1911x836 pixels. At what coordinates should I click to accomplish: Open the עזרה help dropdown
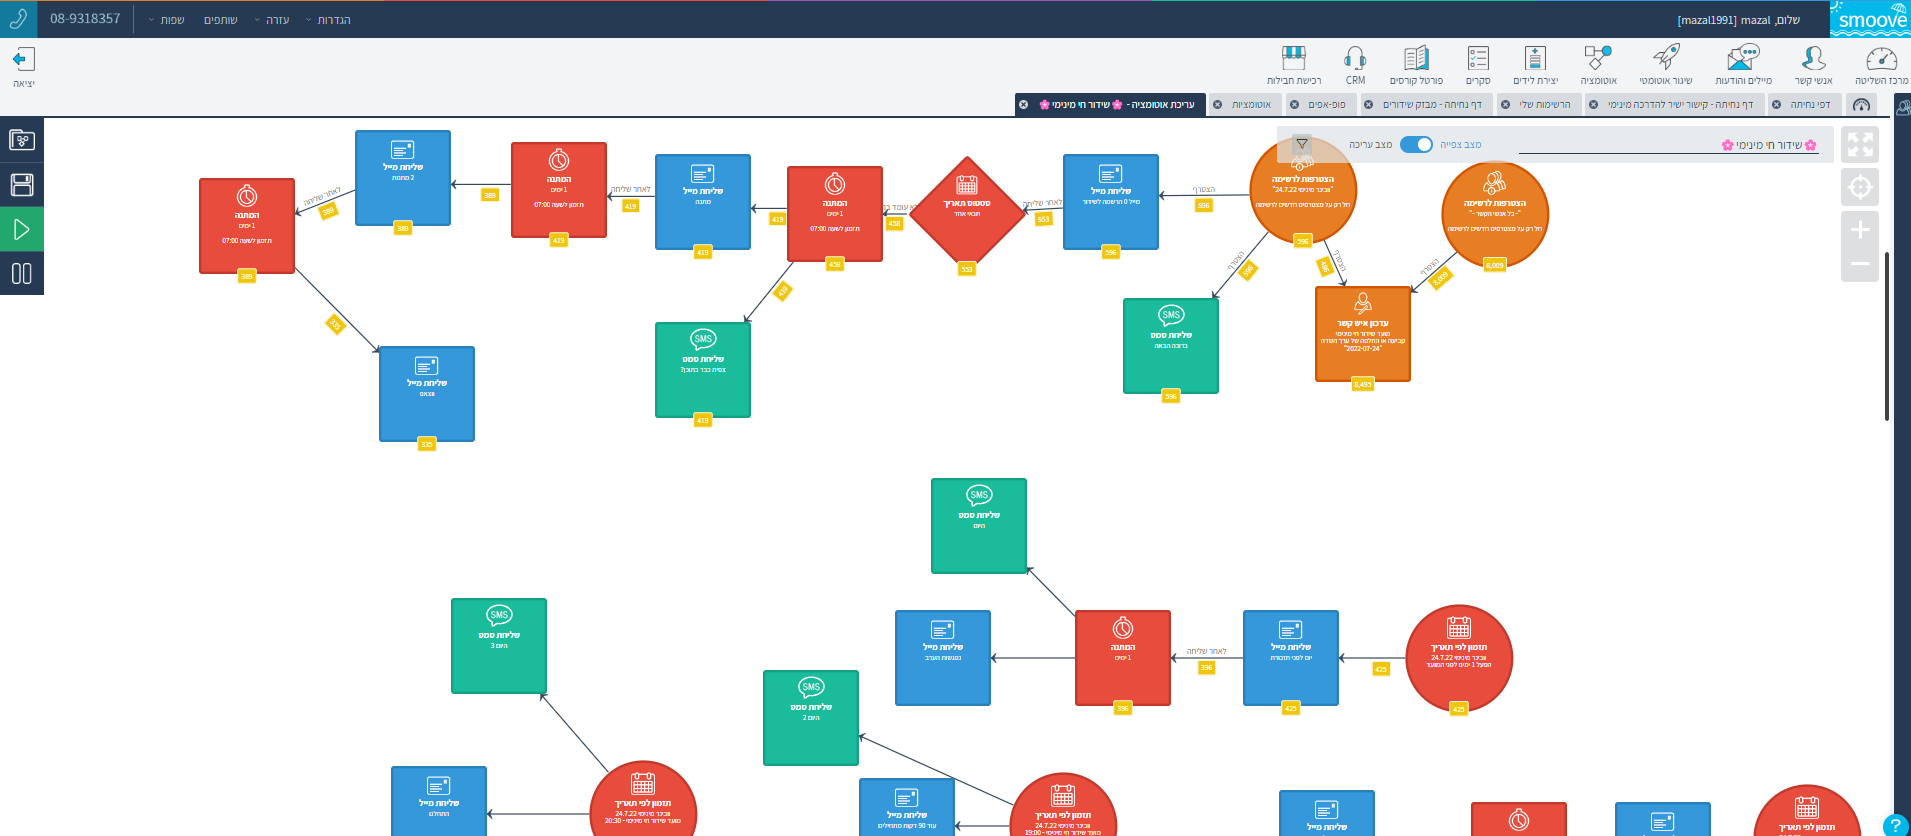tap(272, 20)
